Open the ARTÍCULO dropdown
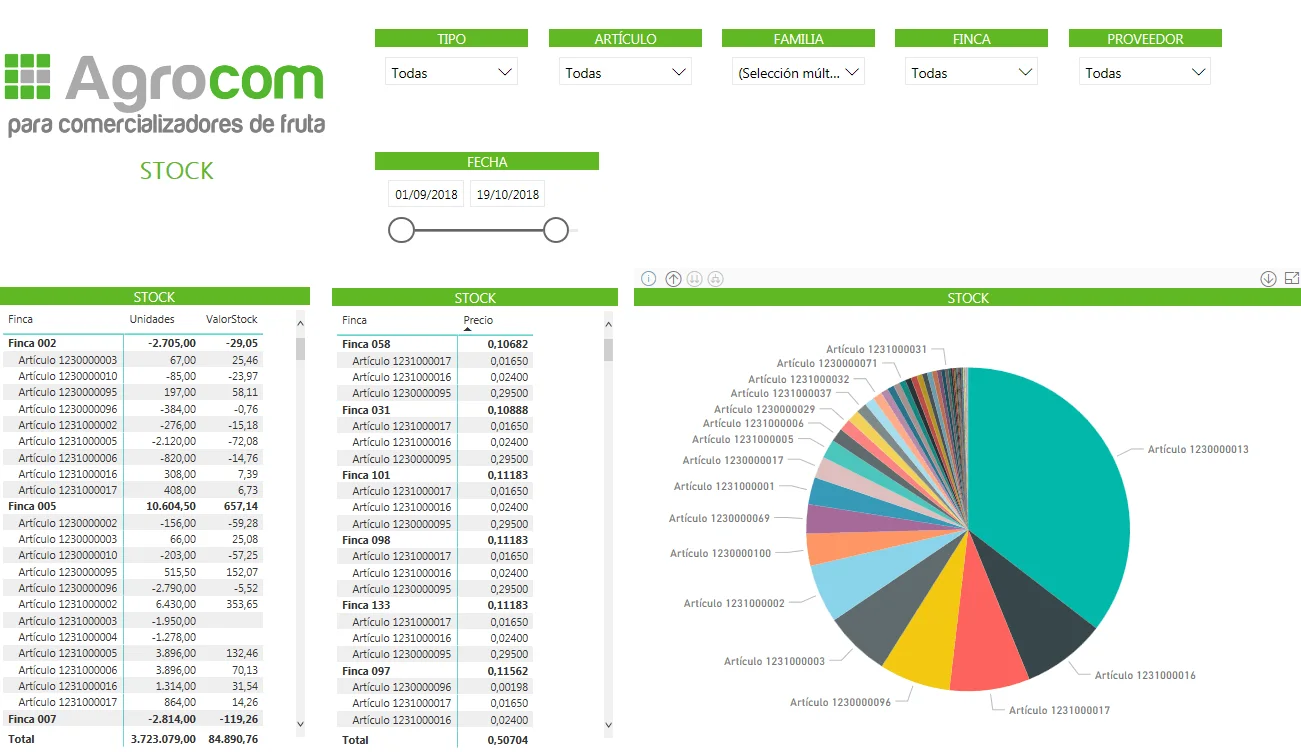The image size is (1301, 752). click(625, 72)
